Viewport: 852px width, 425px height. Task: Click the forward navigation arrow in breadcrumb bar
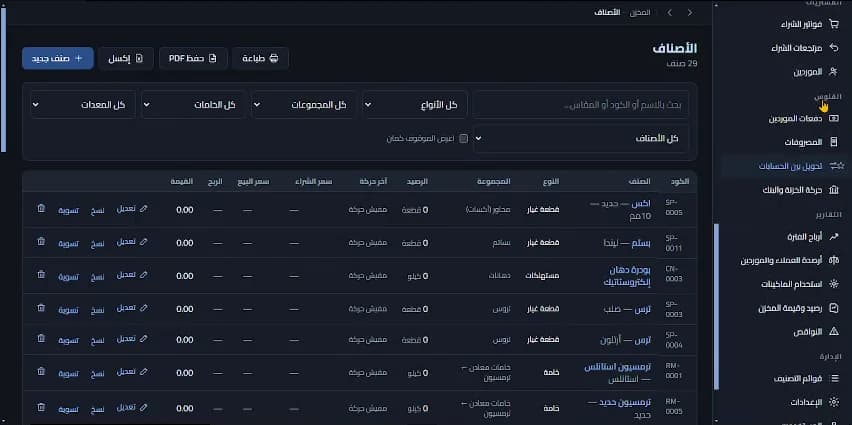click(669, 12)
